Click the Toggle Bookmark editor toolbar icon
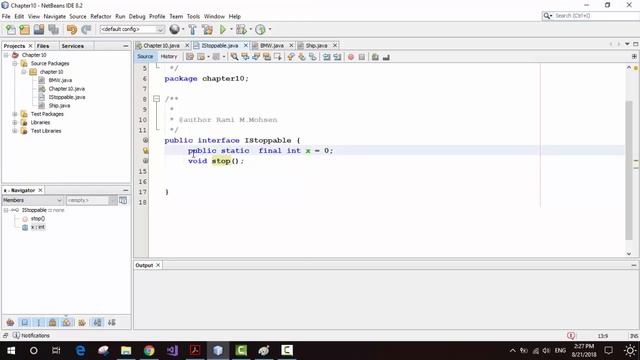The height and width of the screenshot is (360, 640). click(x=313, y=57)
